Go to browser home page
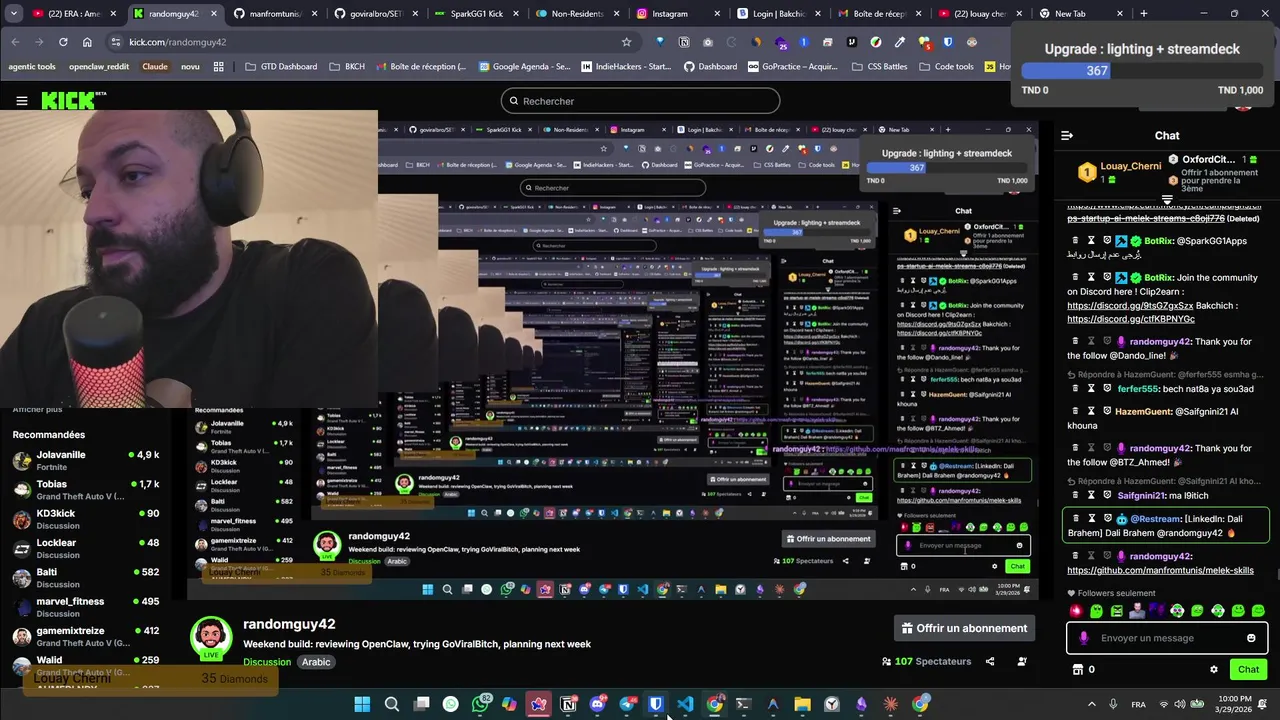Viewport: 1280px width, 720px height. (87, 42)
